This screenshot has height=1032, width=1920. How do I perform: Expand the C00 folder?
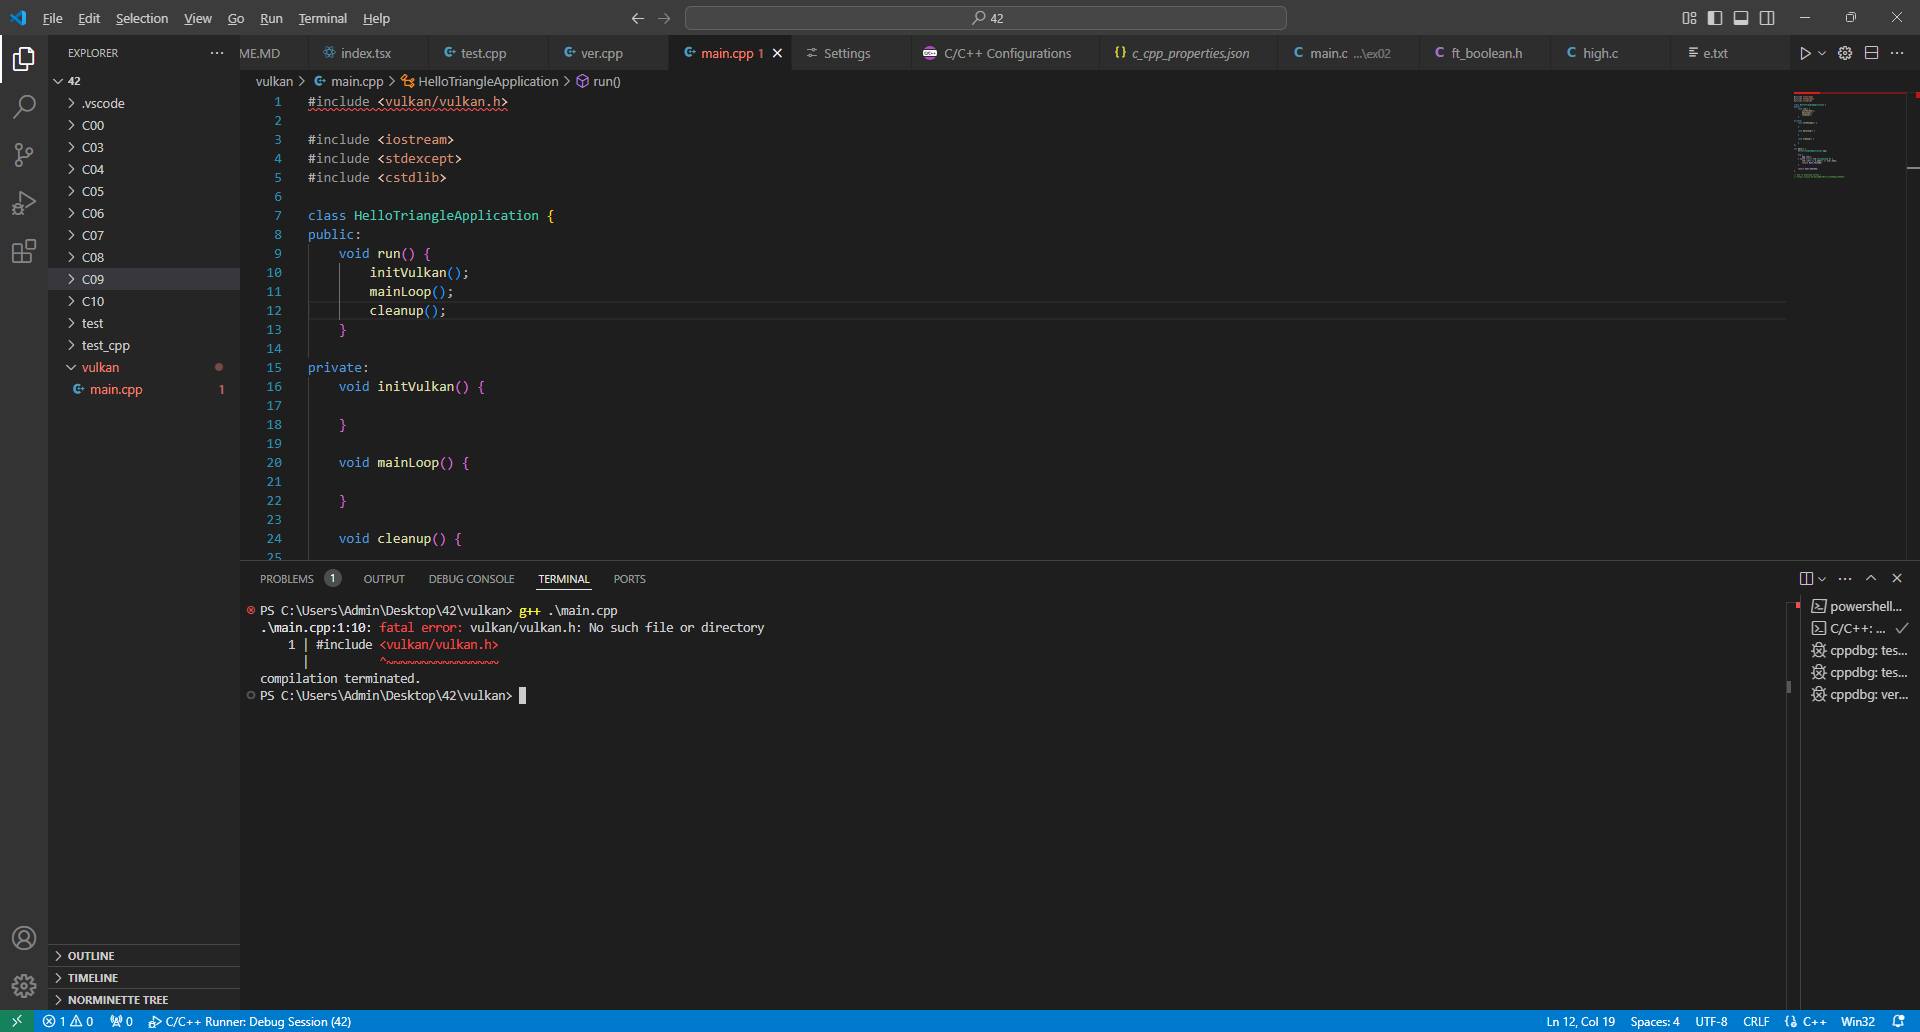144,125
